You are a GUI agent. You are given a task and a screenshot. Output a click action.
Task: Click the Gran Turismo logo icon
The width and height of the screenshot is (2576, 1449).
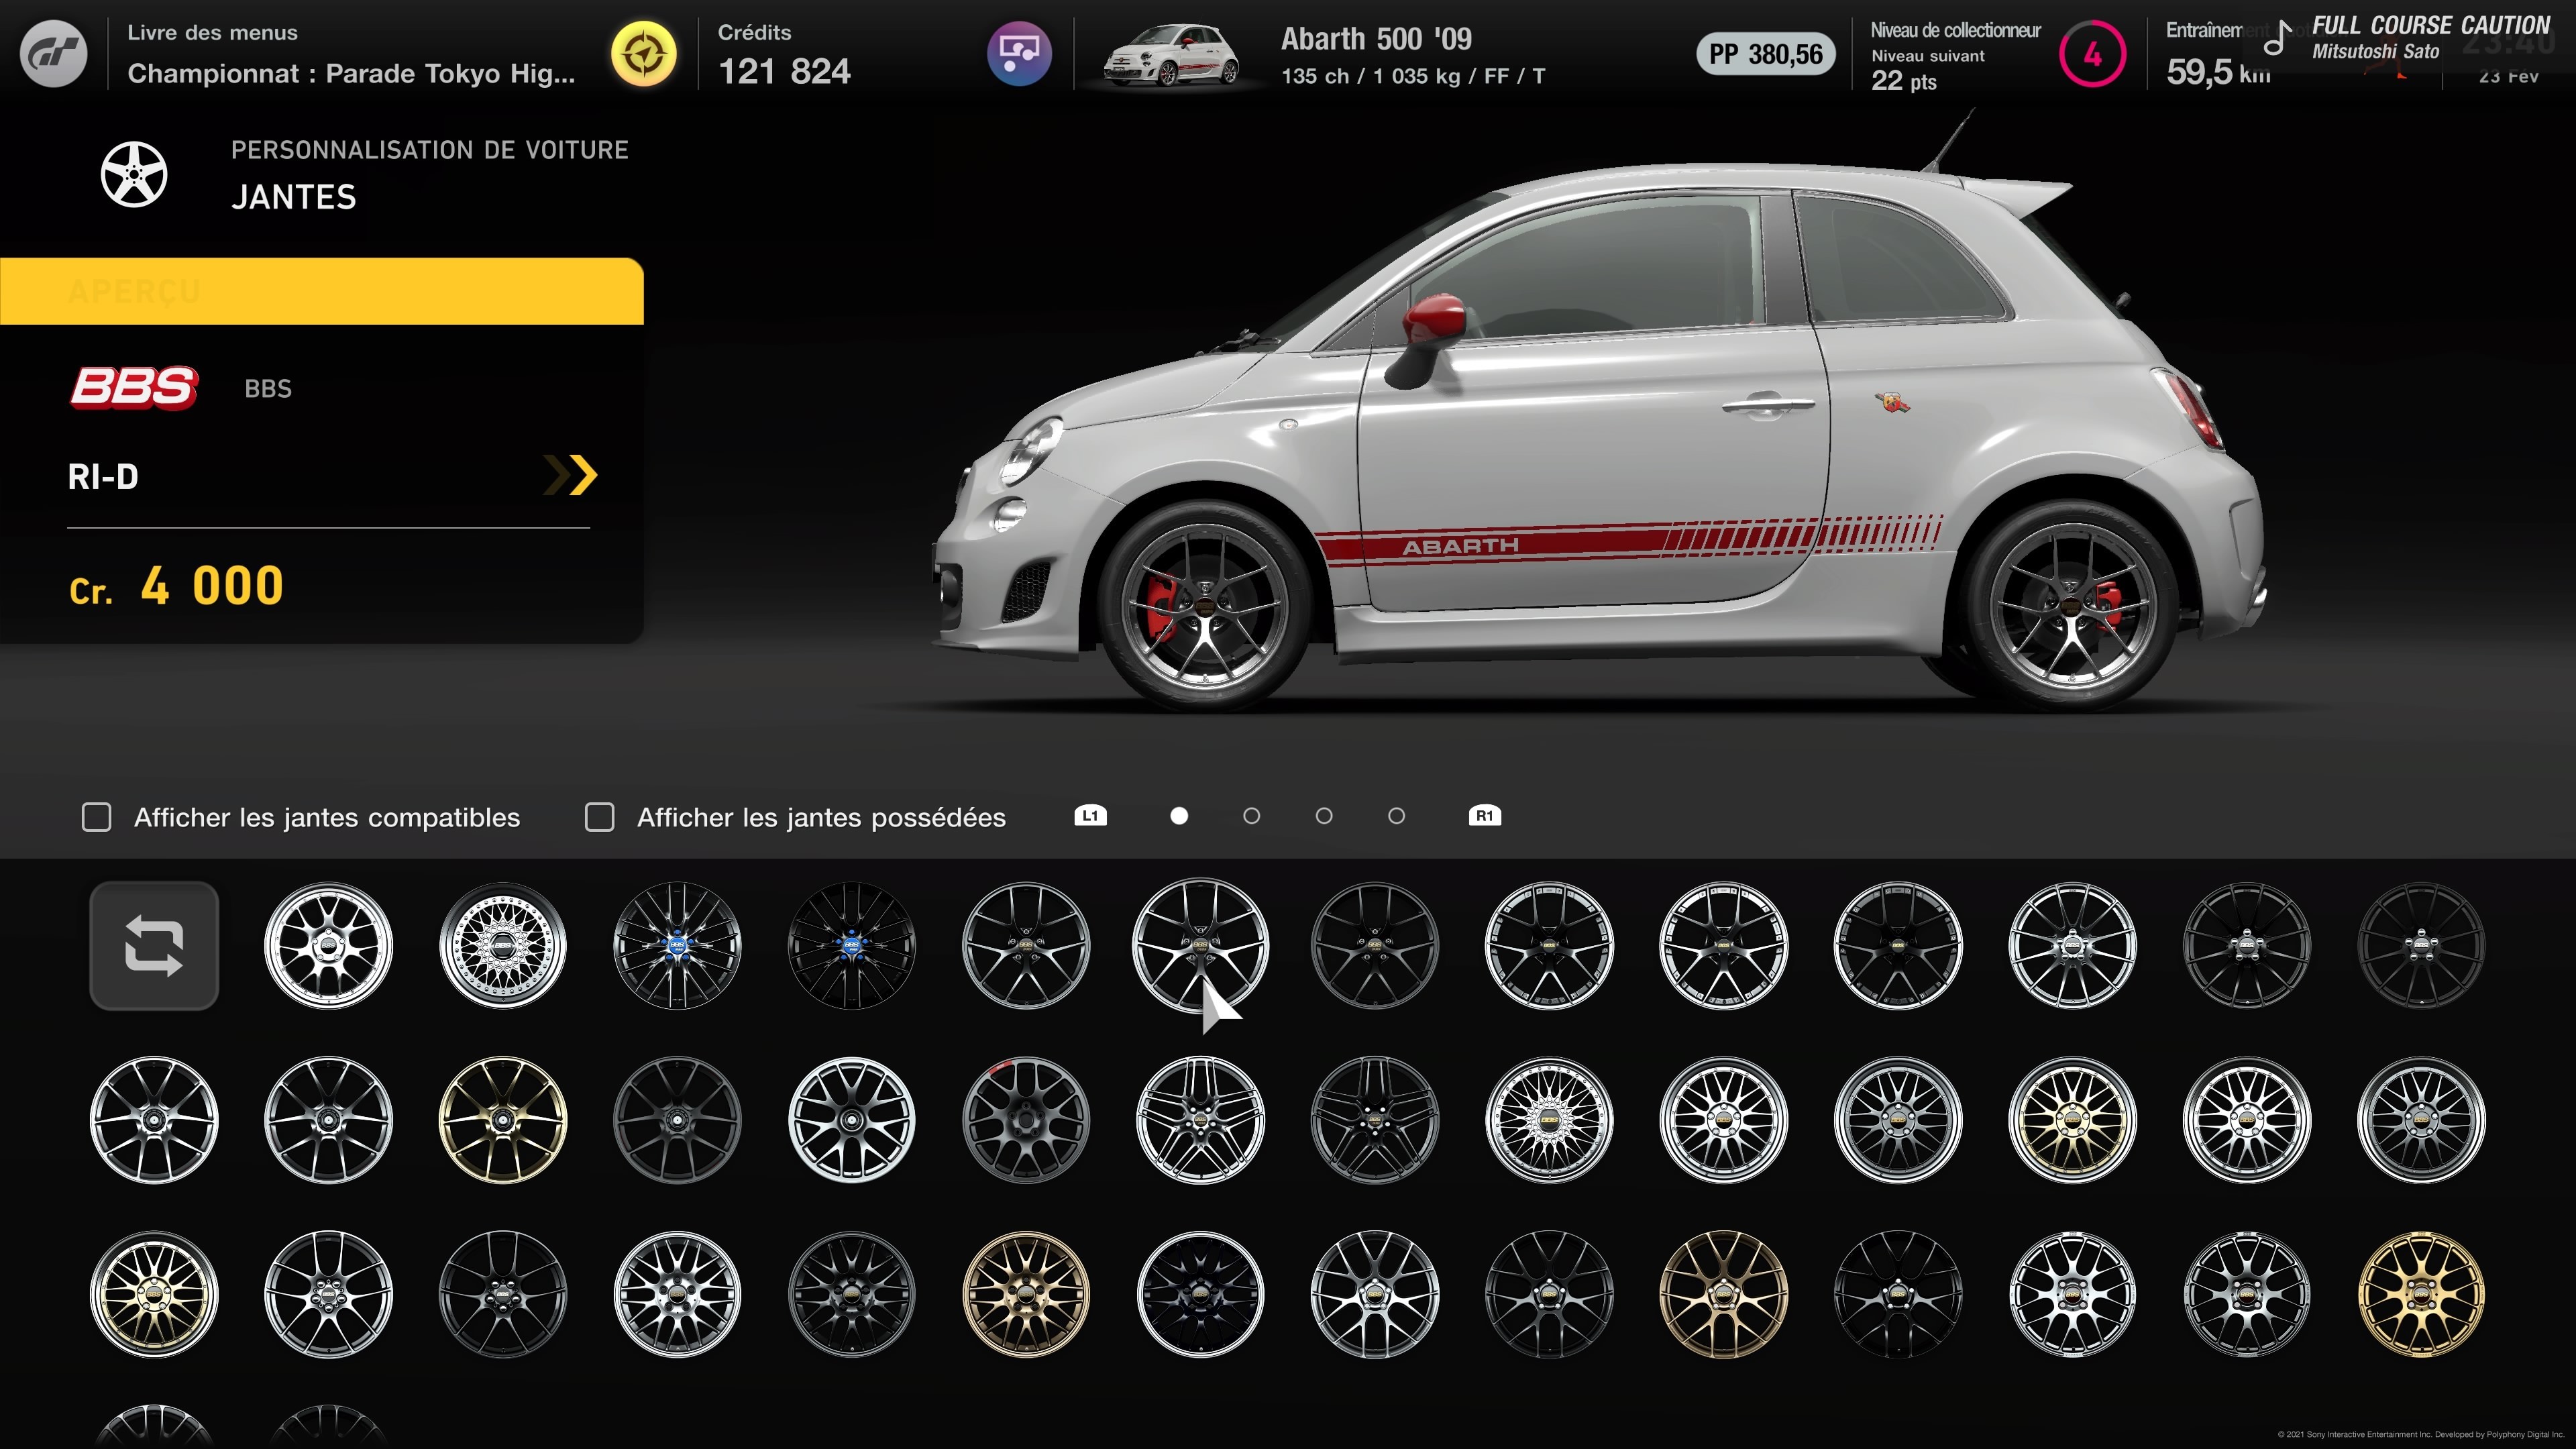tap(53, 54)
